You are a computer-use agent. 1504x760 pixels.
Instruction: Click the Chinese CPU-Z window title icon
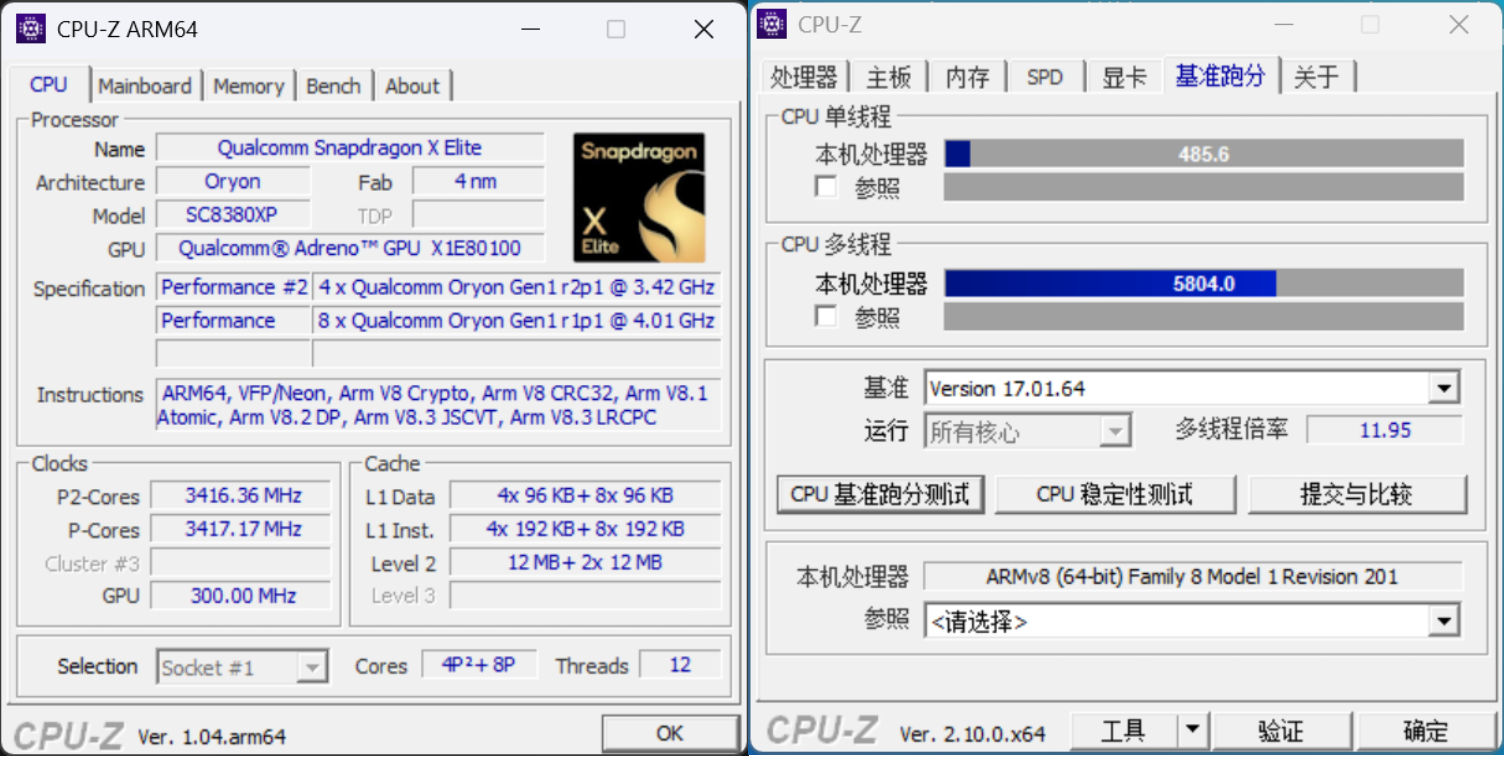coord(771,24)
